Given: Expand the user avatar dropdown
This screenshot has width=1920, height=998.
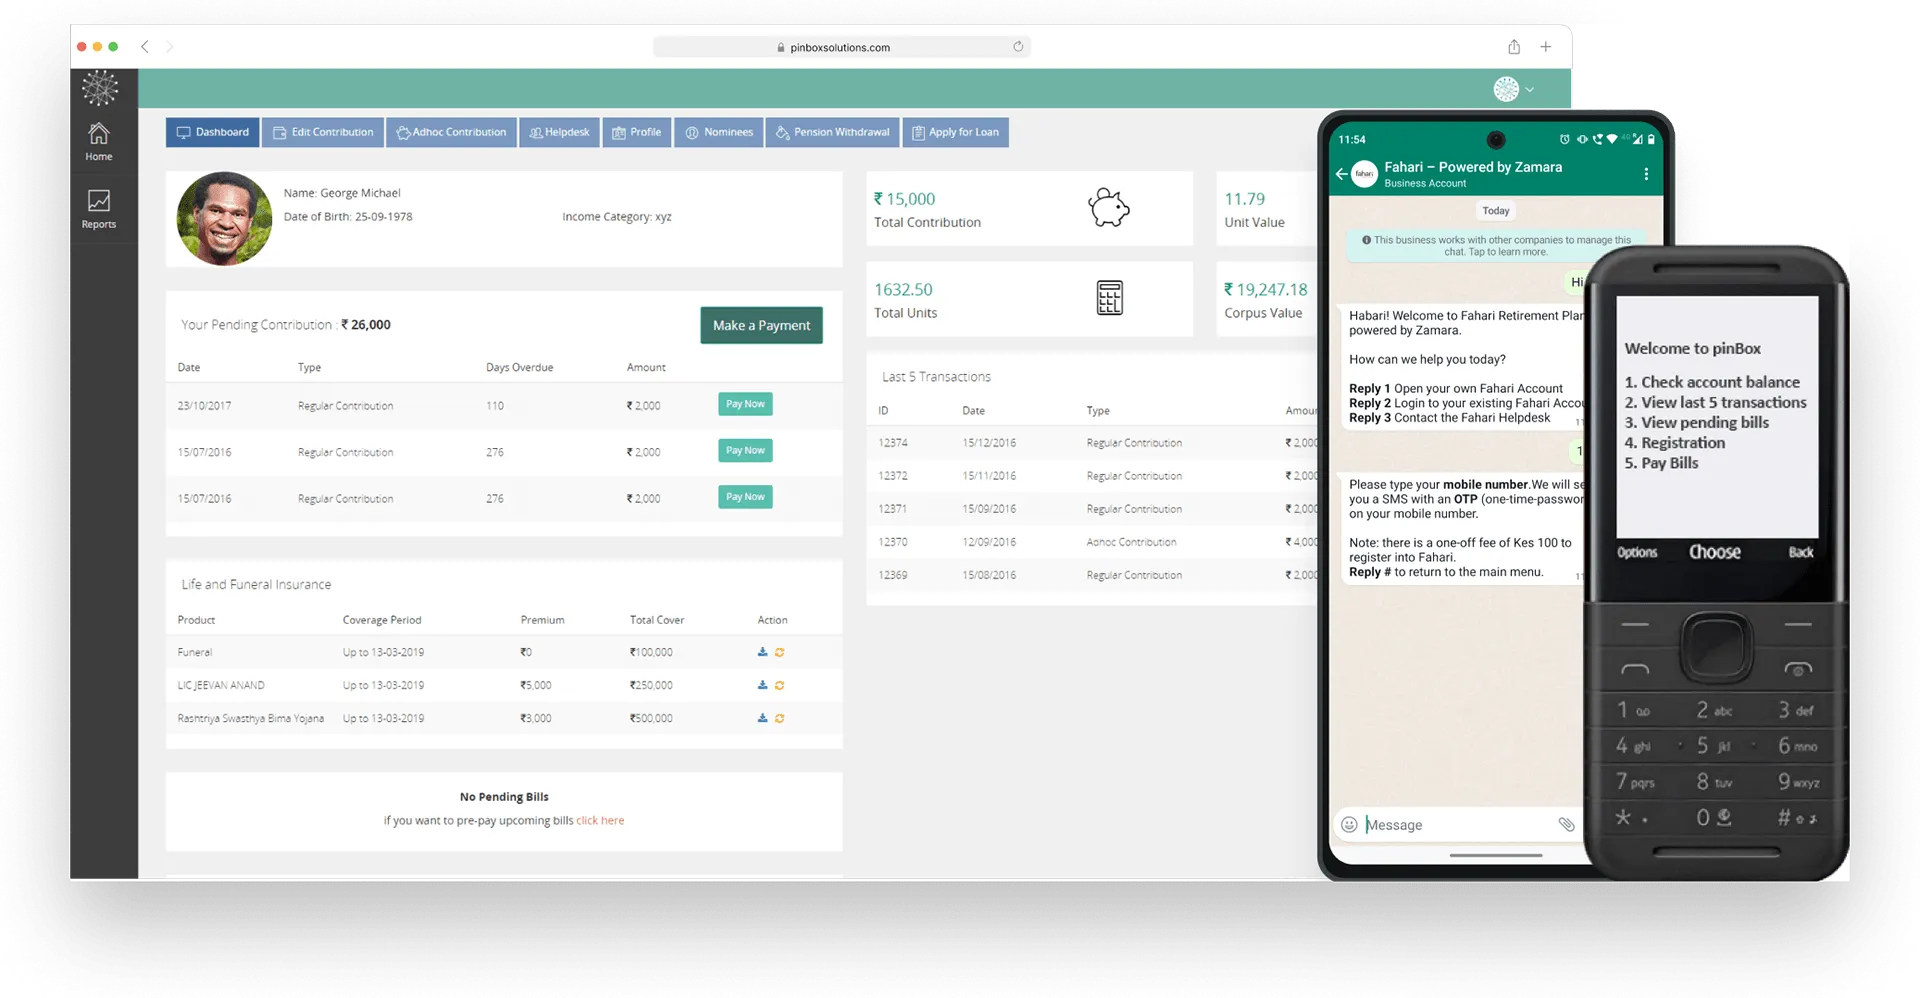Looking at the screenshot, I should [x=1513, y=89].
